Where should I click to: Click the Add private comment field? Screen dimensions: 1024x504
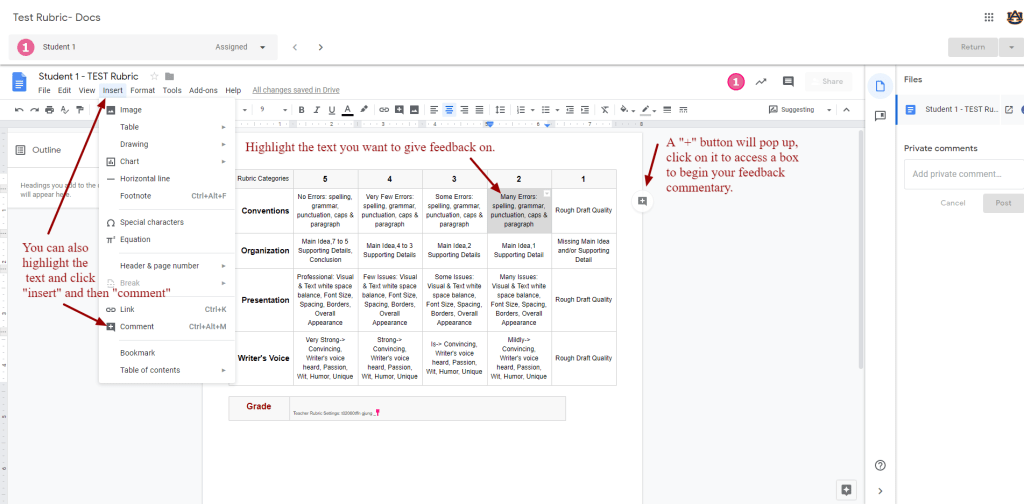click(x=962, y=173)
